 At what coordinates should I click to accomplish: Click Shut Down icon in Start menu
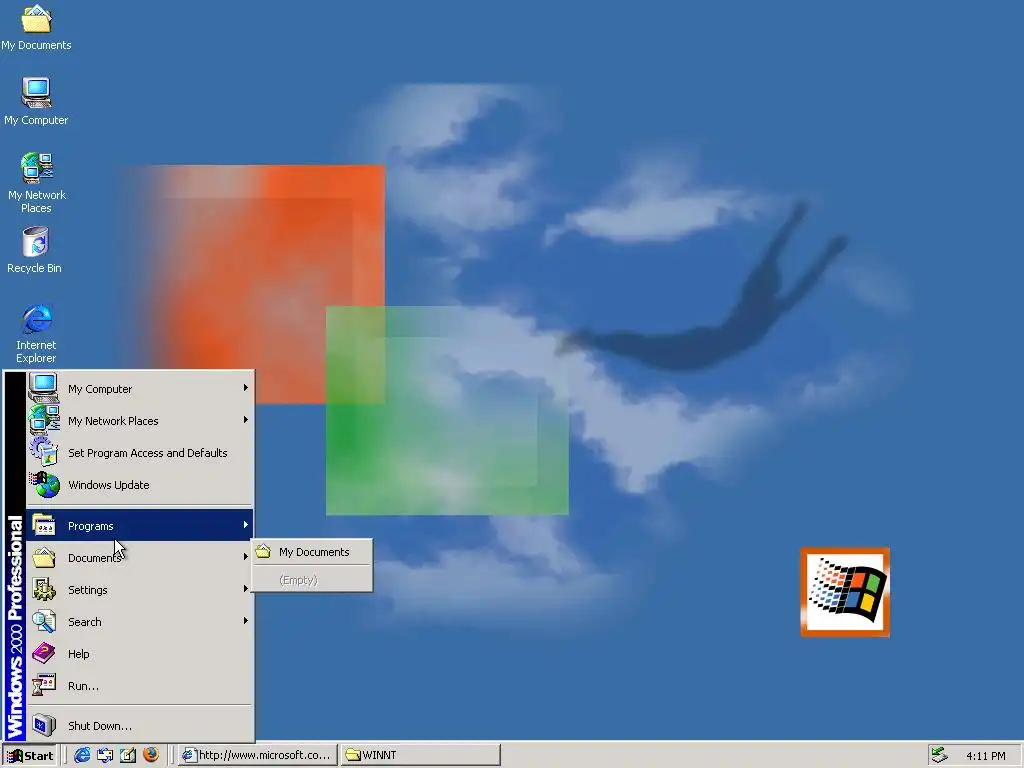[44, 725]
